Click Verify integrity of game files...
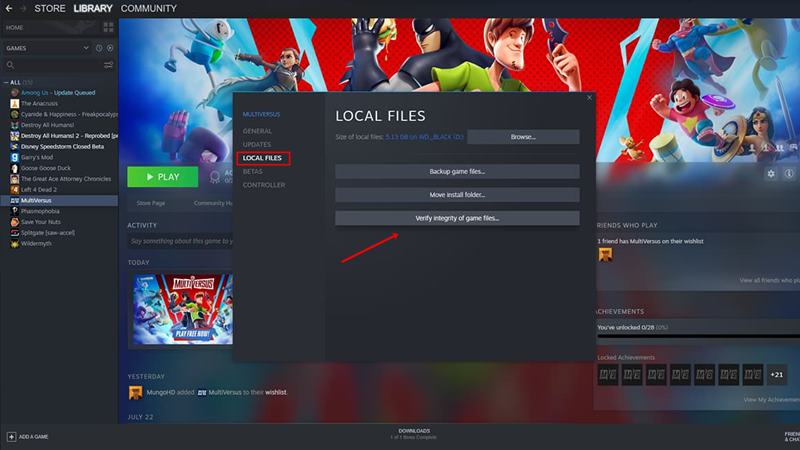 pyautogui.click(x=457, y=218)
